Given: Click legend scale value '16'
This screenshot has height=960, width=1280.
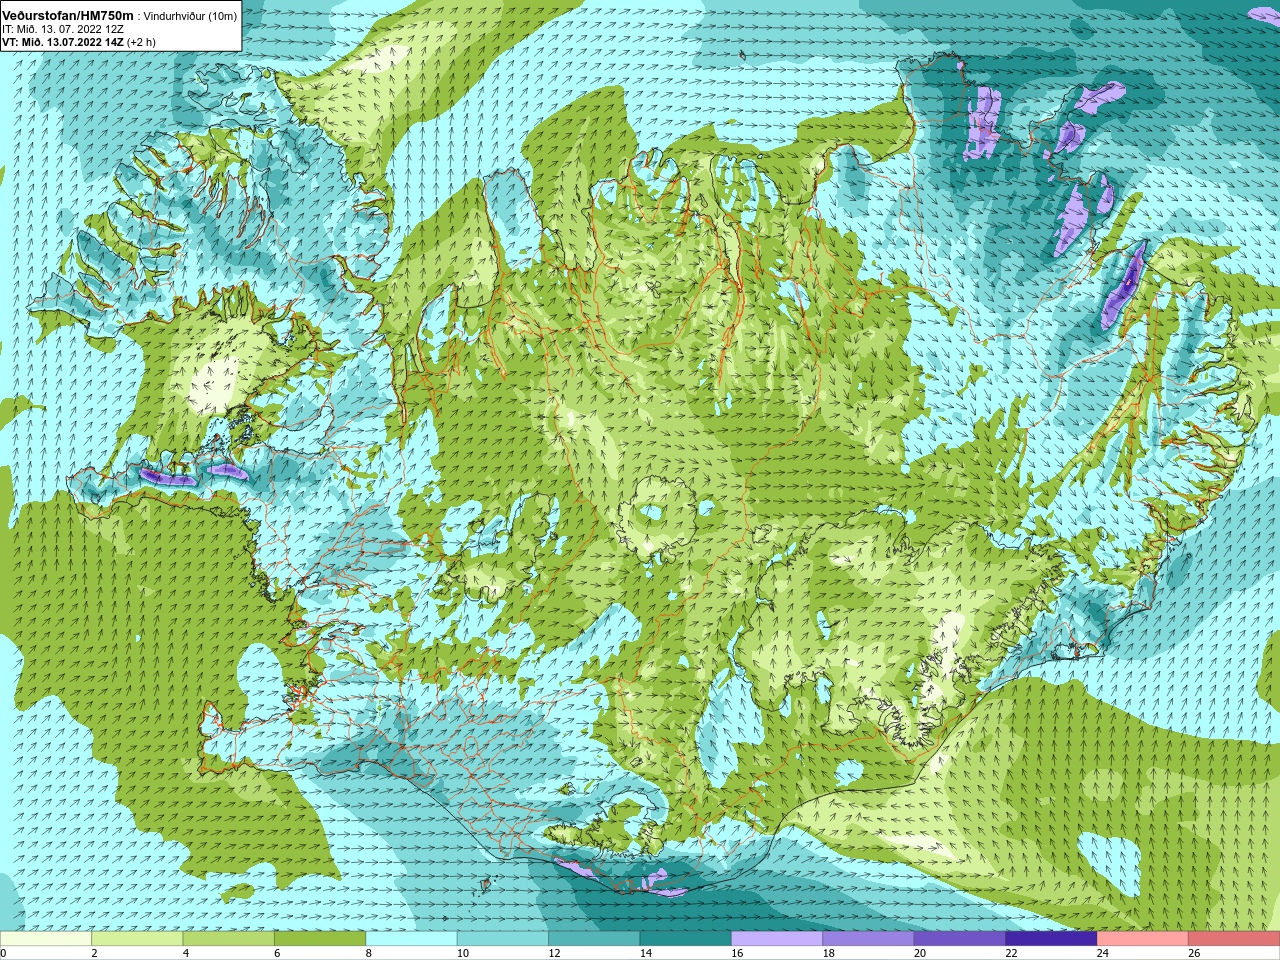Looking at the screenshot, I should click(x=737, y=954).
